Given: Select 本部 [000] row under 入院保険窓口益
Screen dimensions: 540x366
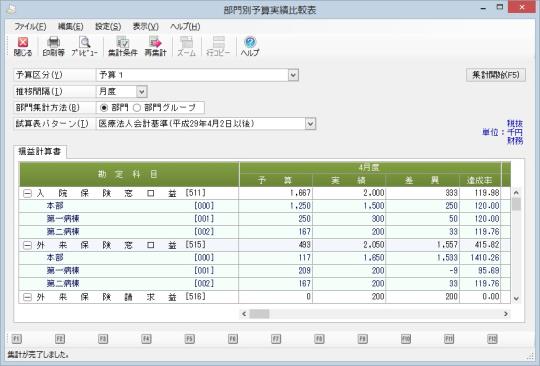Looking at the screenshot, I should click(x=264, y=206).
